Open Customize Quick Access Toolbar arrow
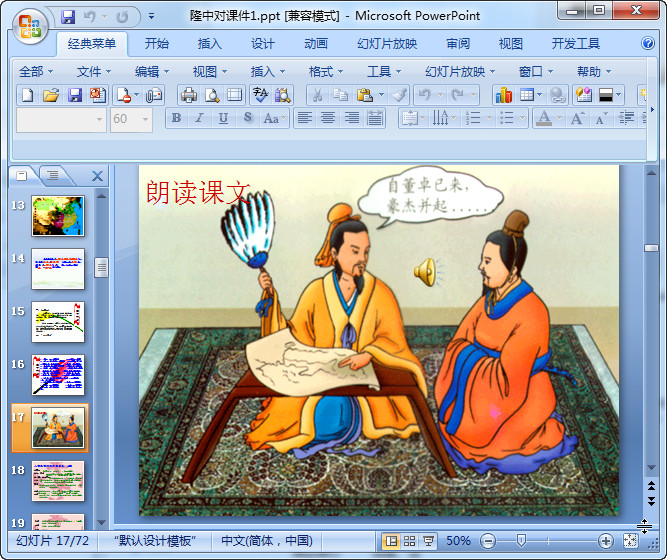The width and height of the screenshot is (667, 560). coord(151,17)
